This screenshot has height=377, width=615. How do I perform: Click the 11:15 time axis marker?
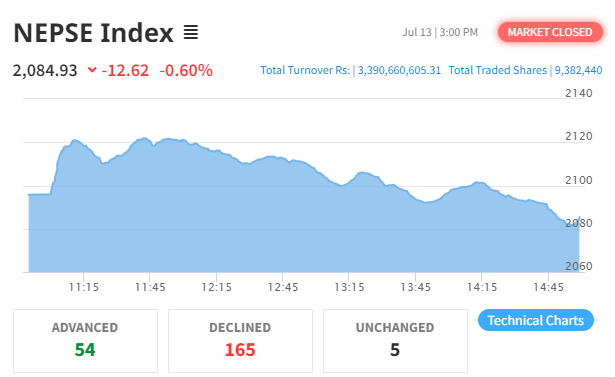click(x=84, y=287)
